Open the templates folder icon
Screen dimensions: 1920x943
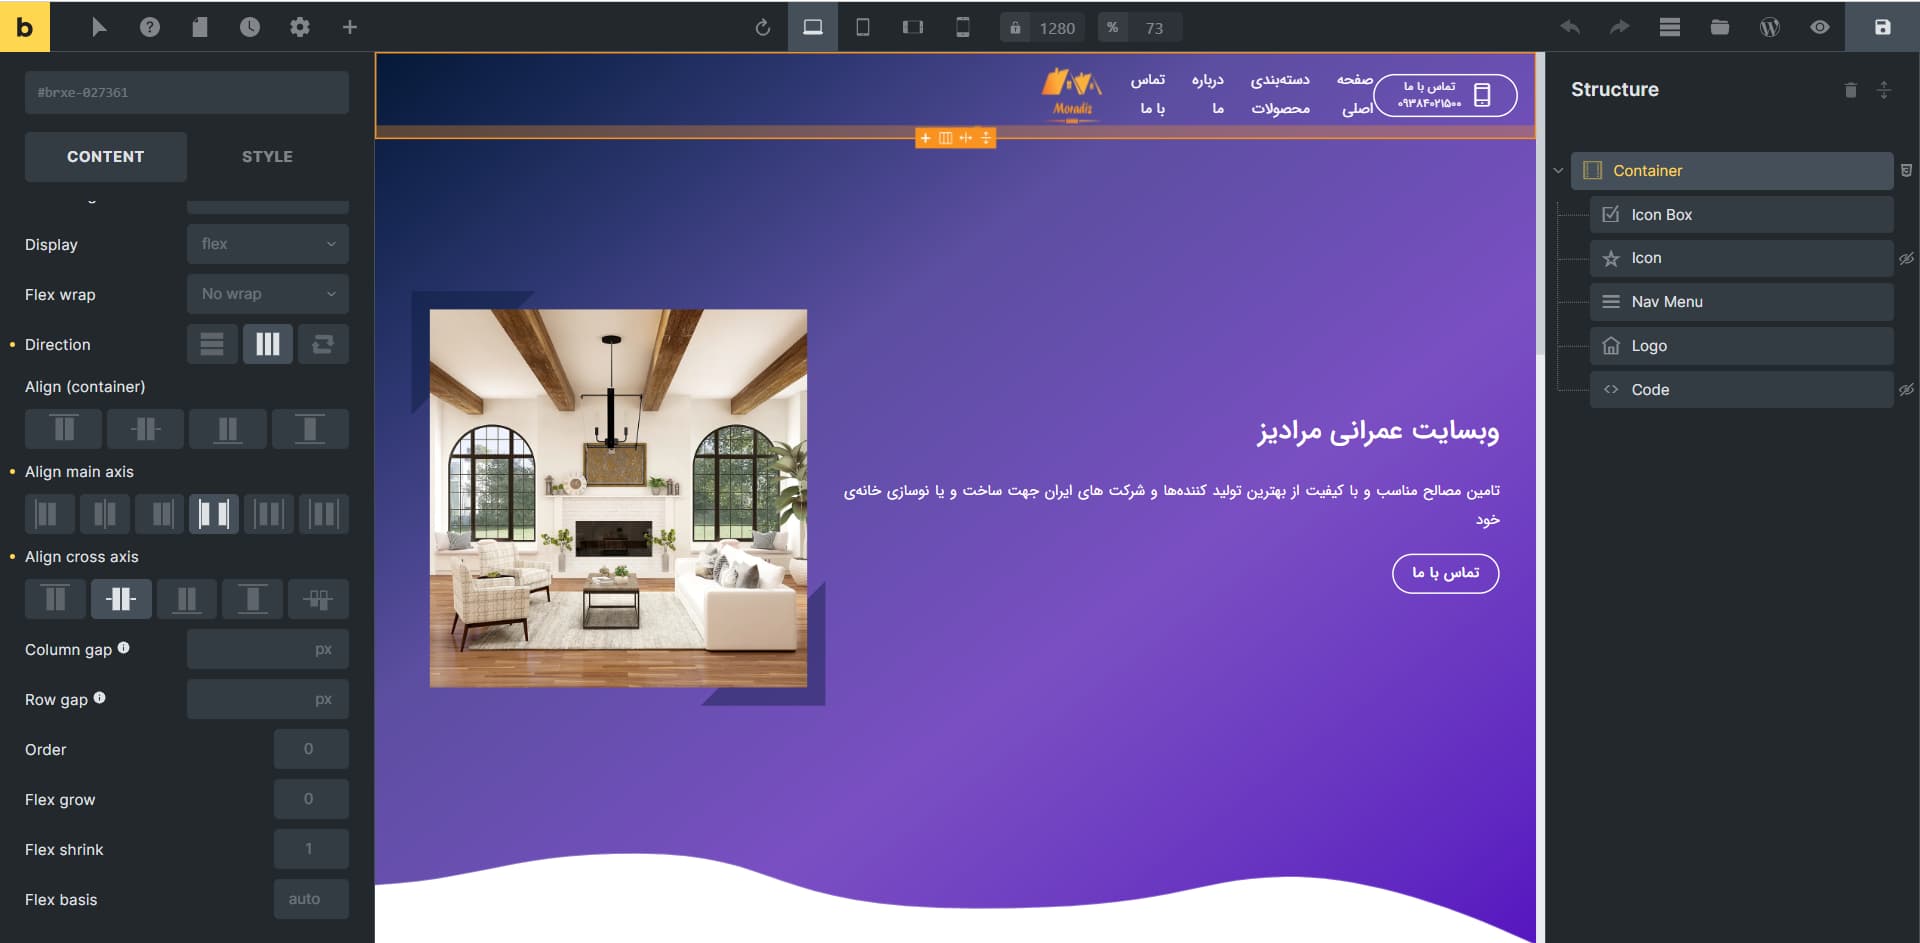pyautogui.click(x=1719, y=27)
